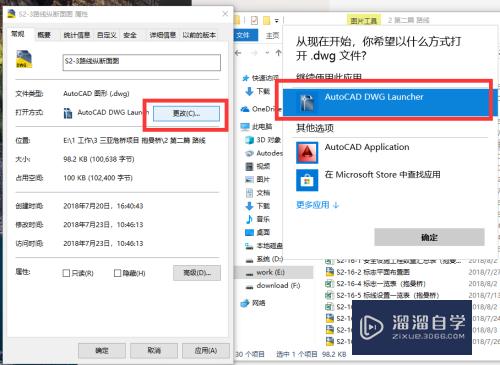
Task: Select spreadsheet file S2-16-4 标志一览表
Action: pos(375,284)
